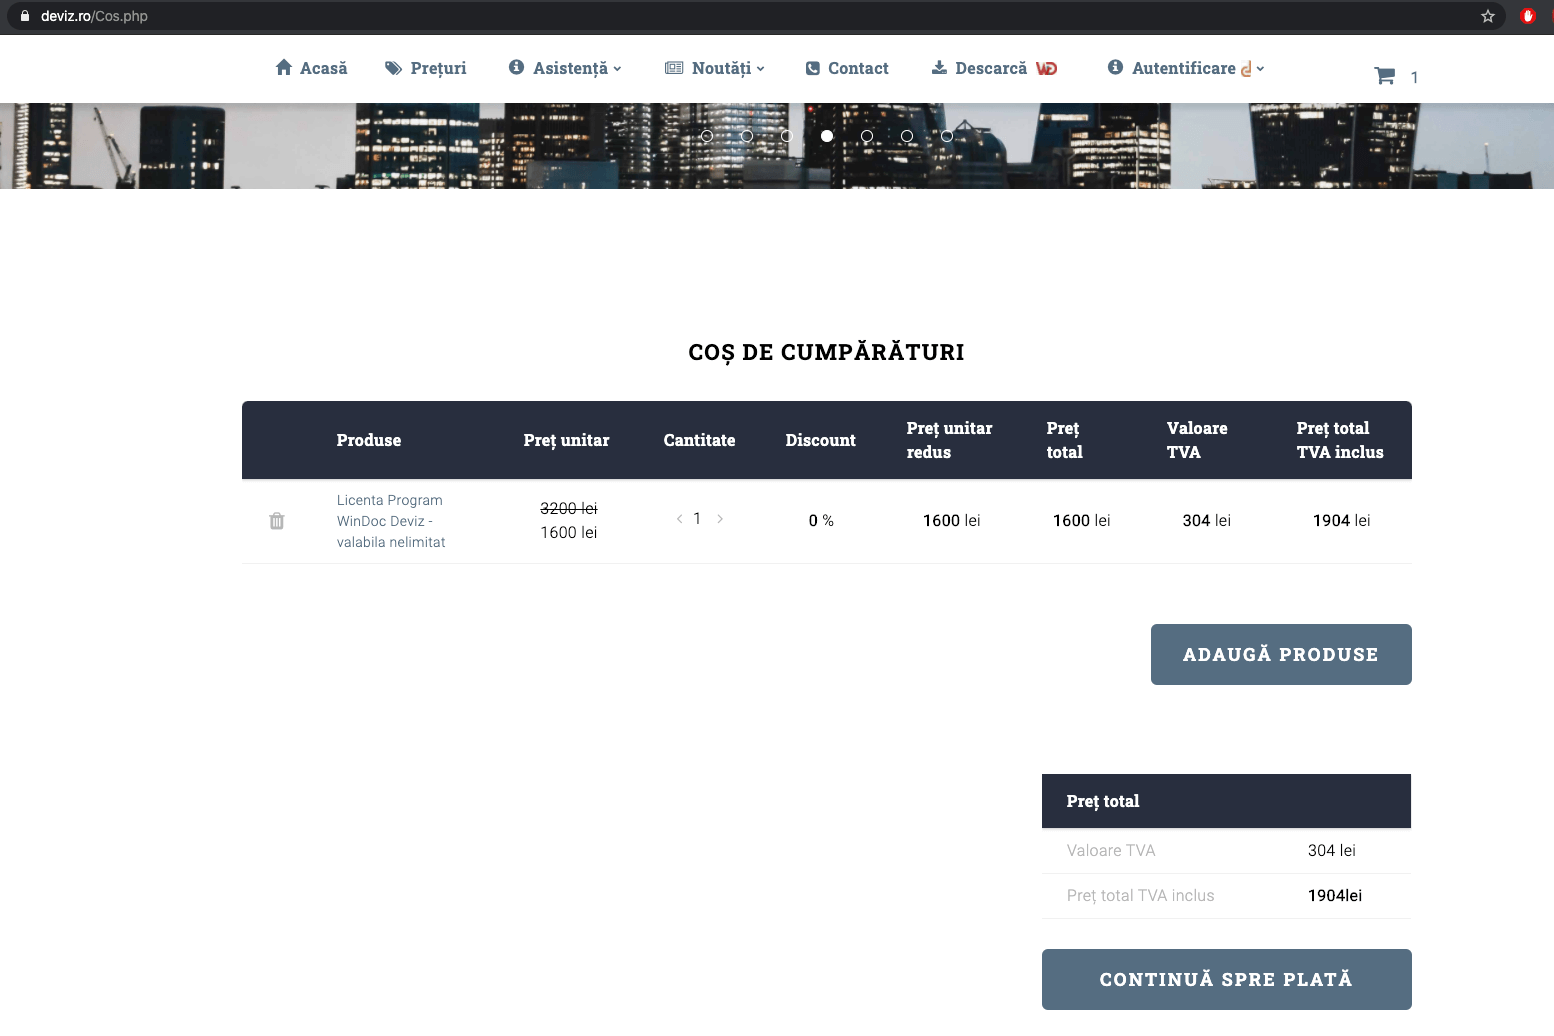1554x1036 pixels.
Task: Bookmark page with the star icon
Action: (x=1487, y=16)
